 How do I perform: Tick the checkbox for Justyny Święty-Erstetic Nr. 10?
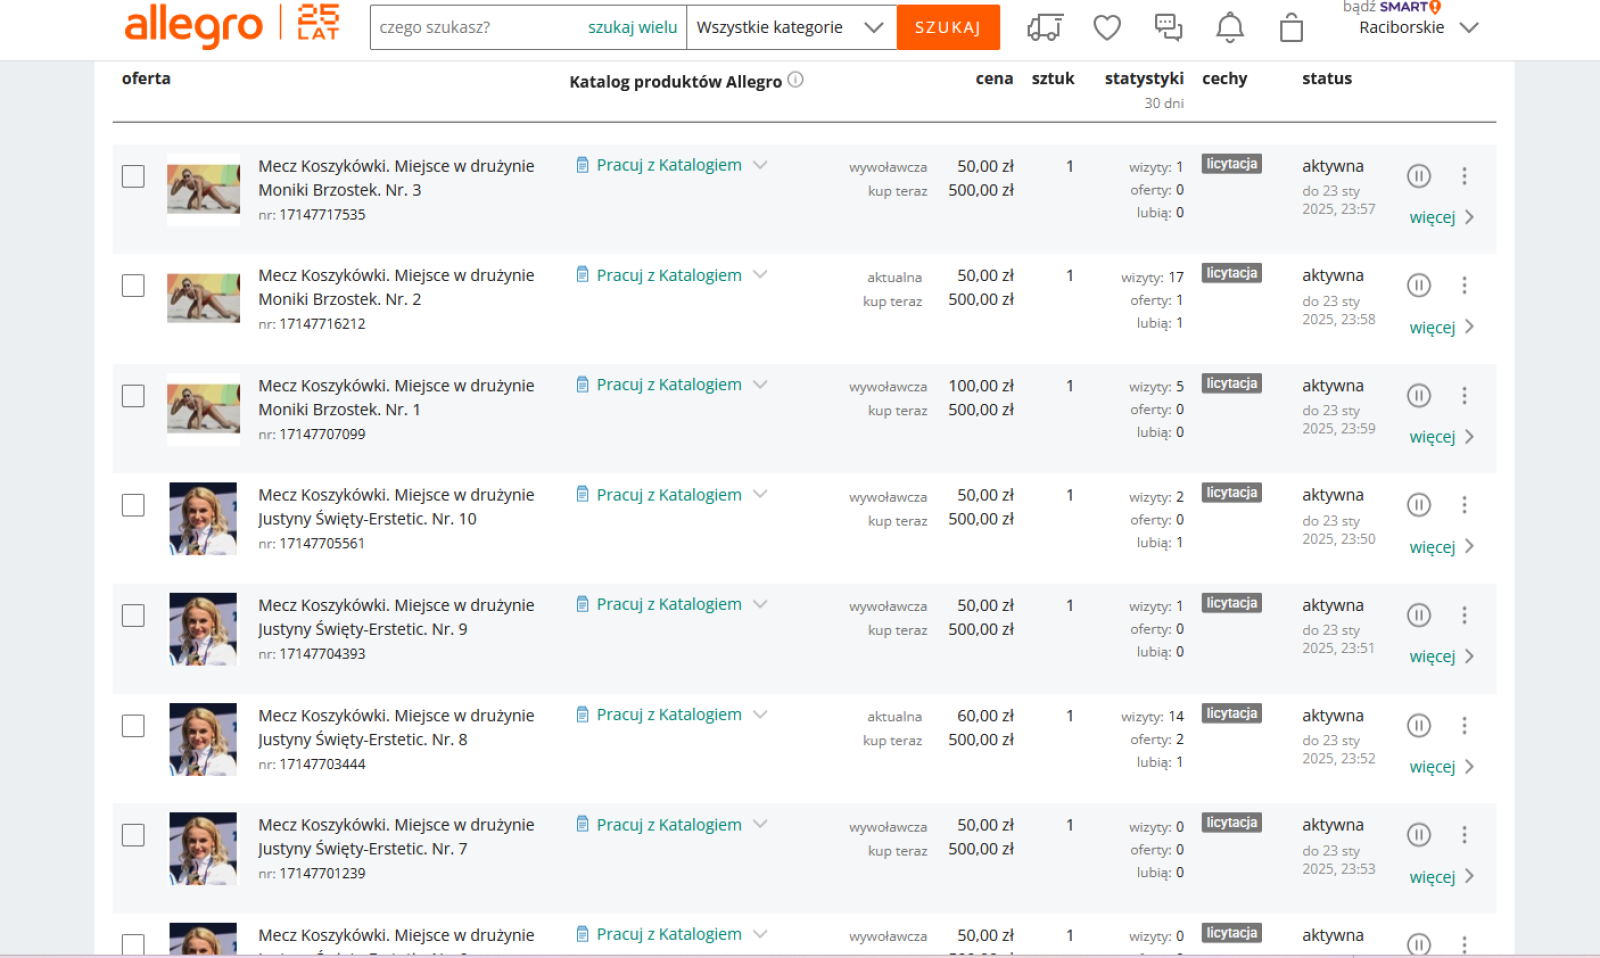tap(133, 505)
